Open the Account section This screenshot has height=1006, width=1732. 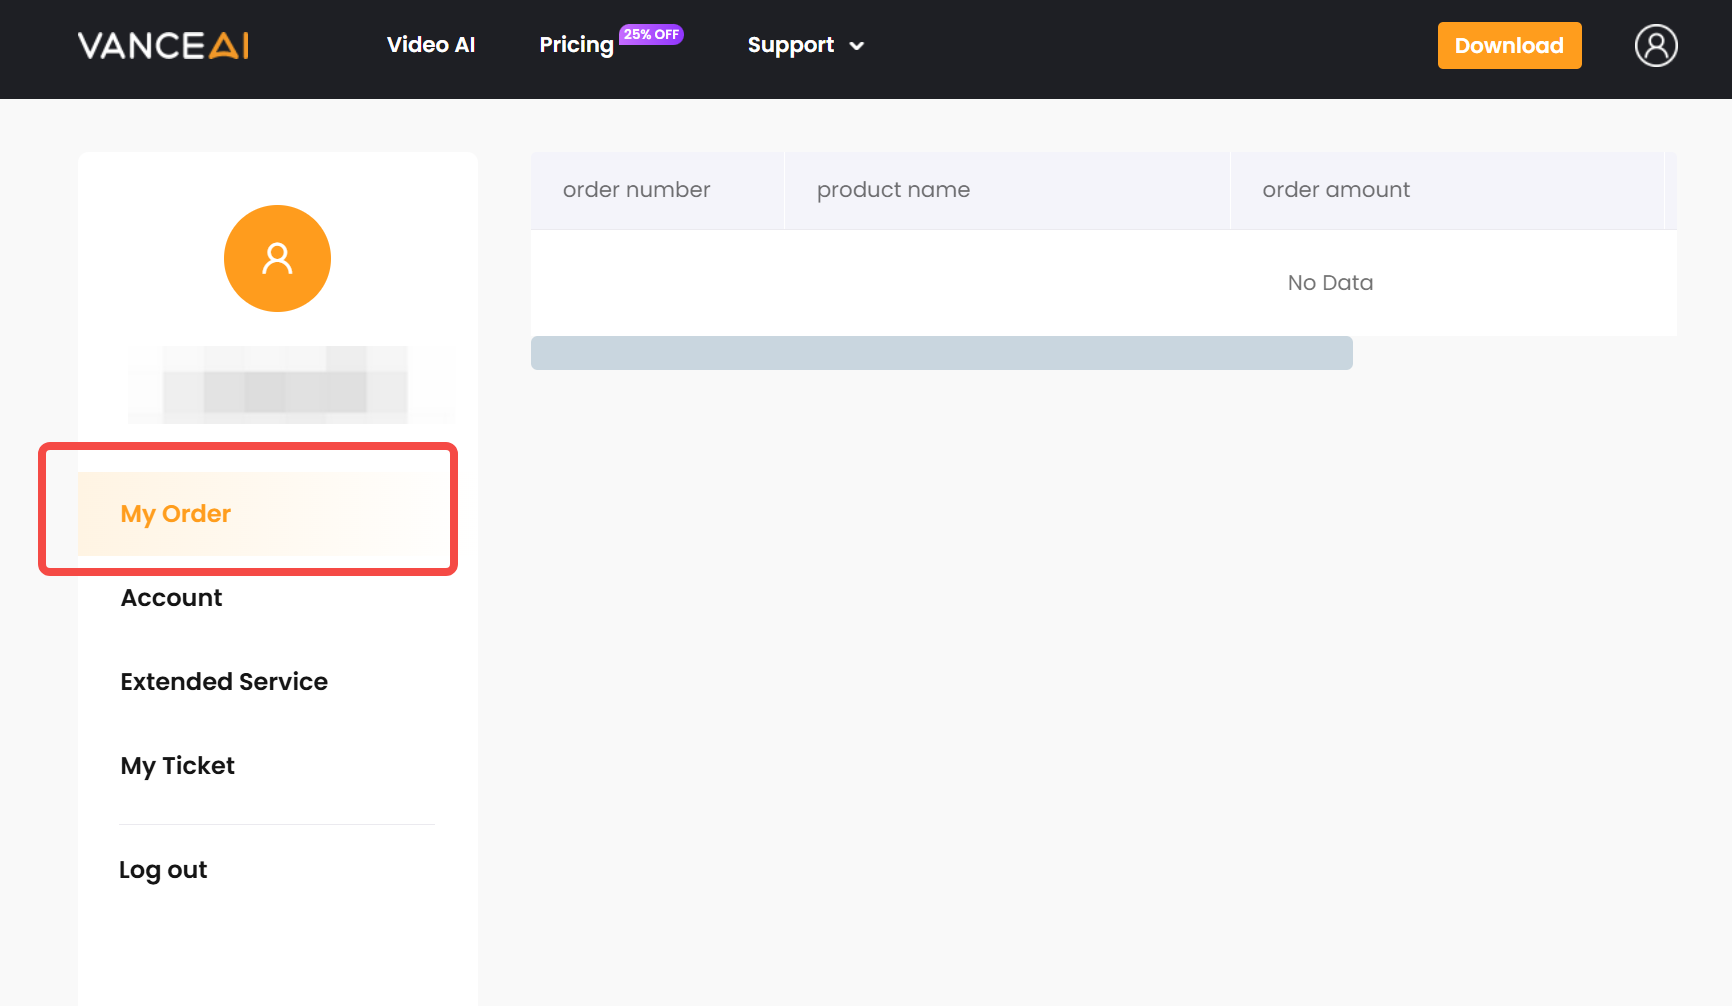(171, 598)
